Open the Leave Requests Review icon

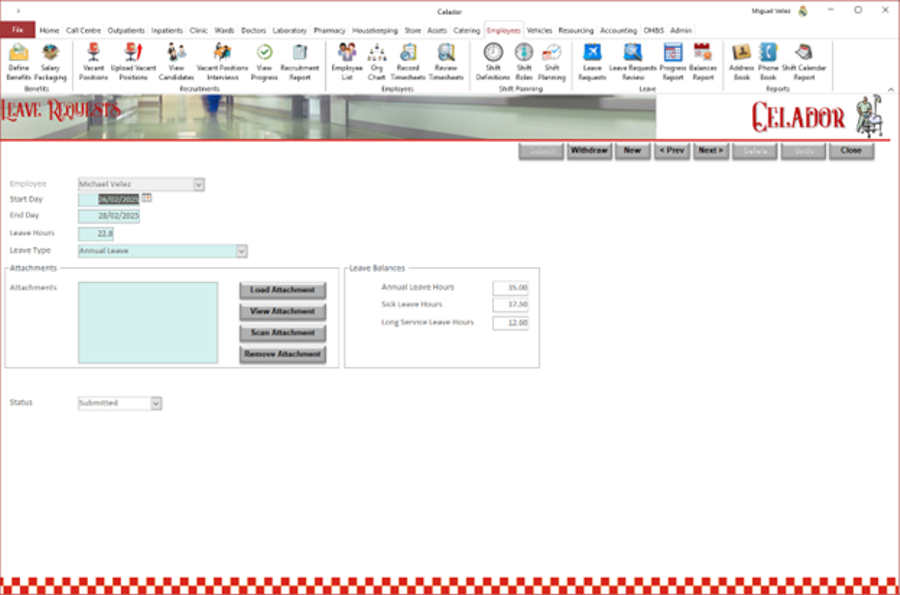(x=633, y=60)
